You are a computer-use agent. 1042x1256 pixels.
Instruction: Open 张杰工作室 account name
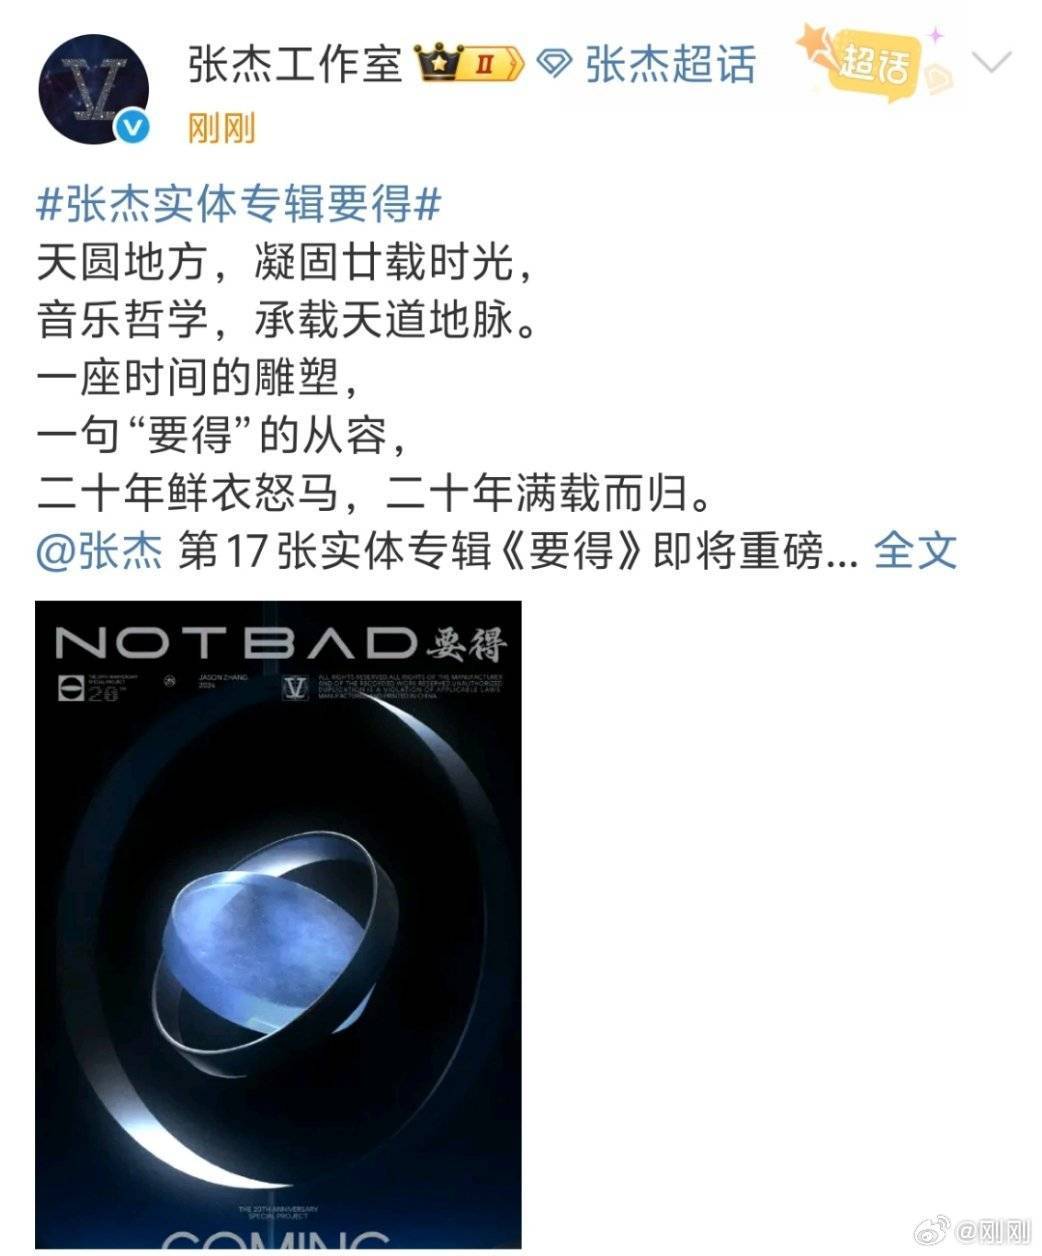pos(295,65)
